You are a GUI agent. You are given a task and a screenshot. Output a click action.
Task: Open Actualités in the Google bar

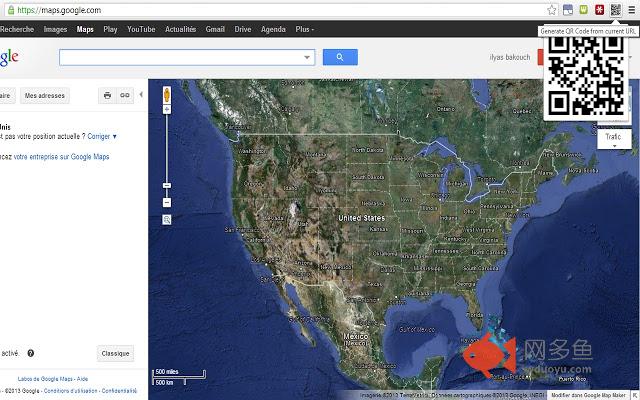click(180, 29)
